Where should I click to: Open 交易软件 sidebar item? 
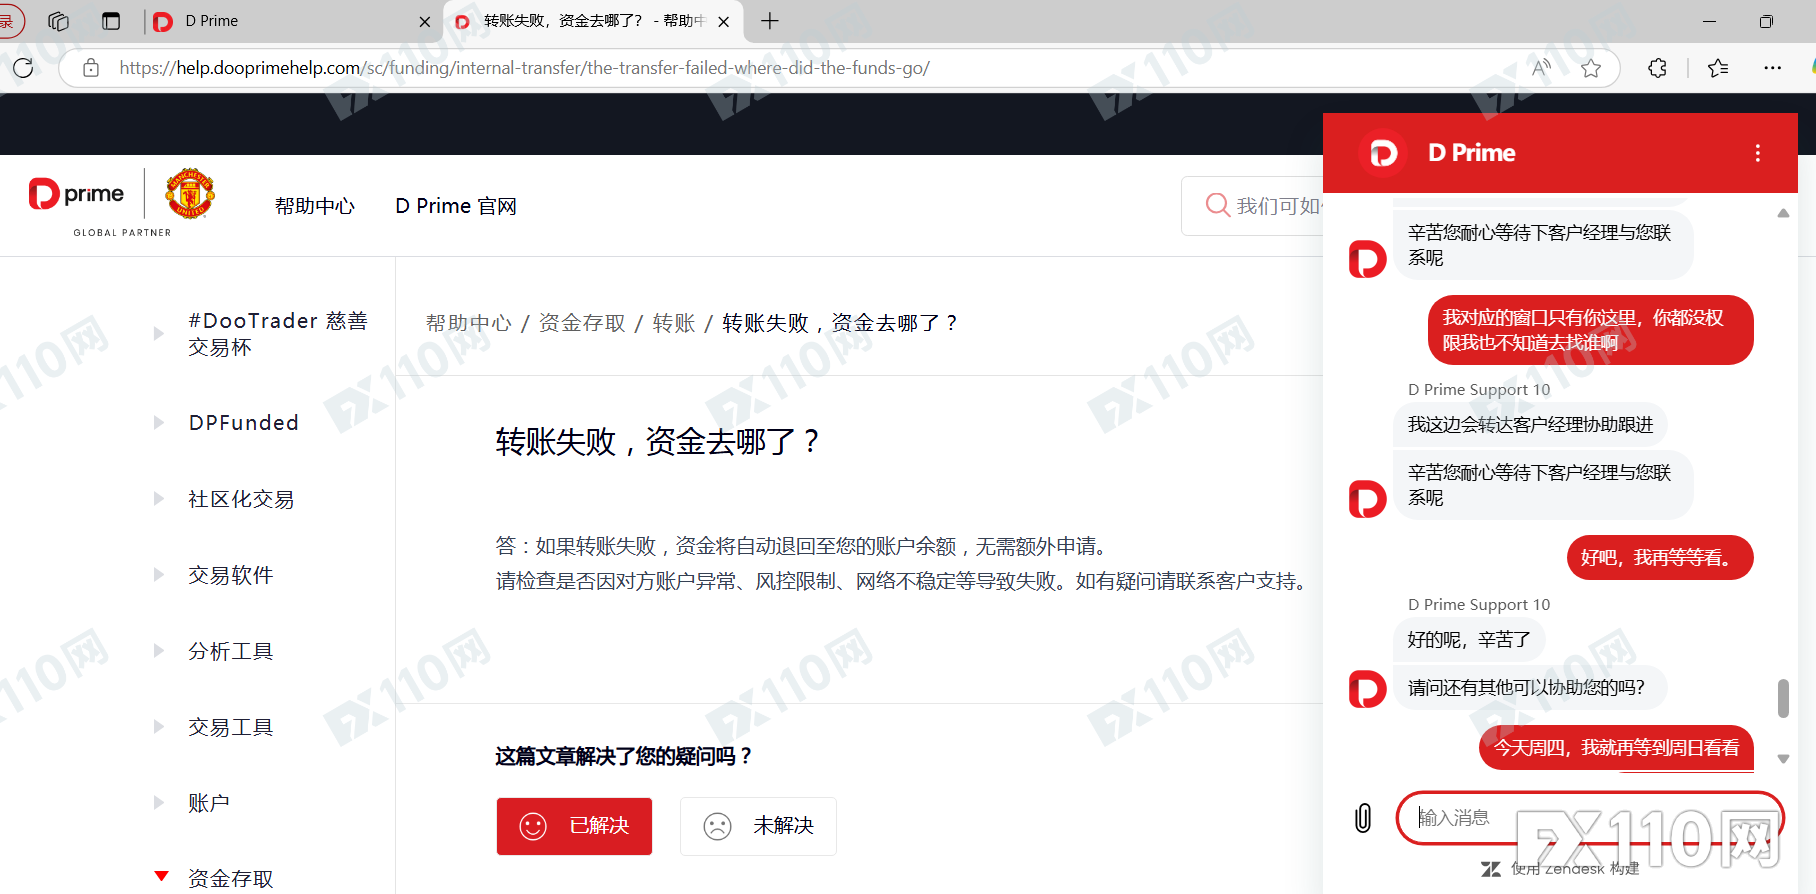pyautogui.click(x=231, y=575)
